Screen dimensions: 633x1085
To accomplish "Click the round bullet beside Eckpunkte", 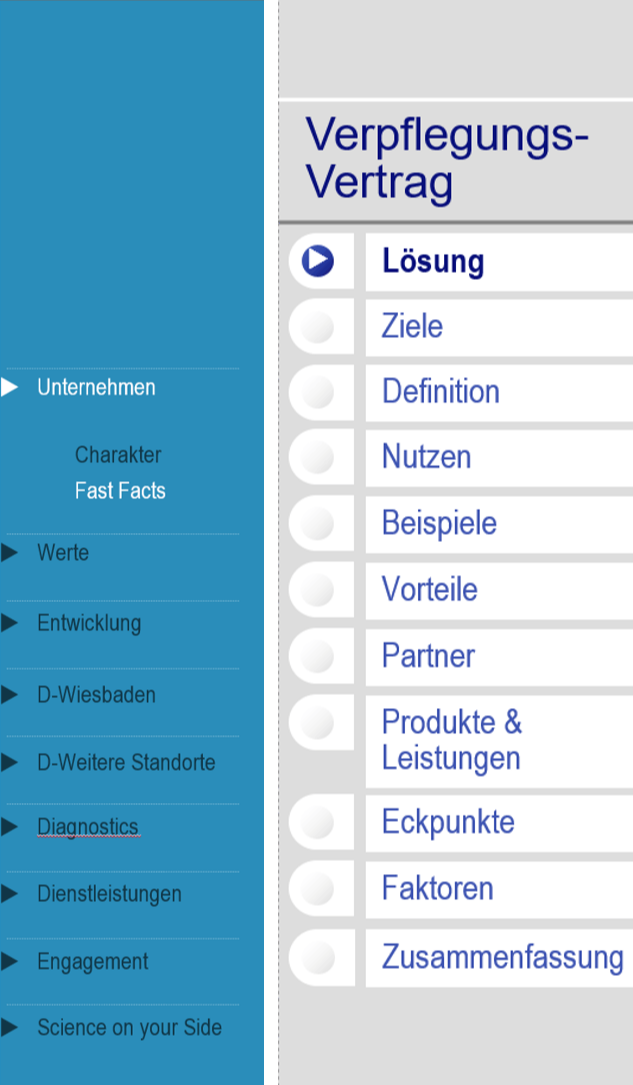I will pos(318,823).
